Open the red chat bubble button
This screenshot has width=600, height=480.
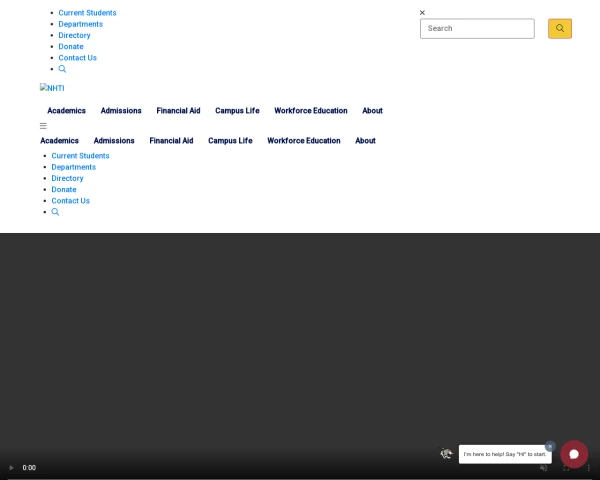coord(574,454)
